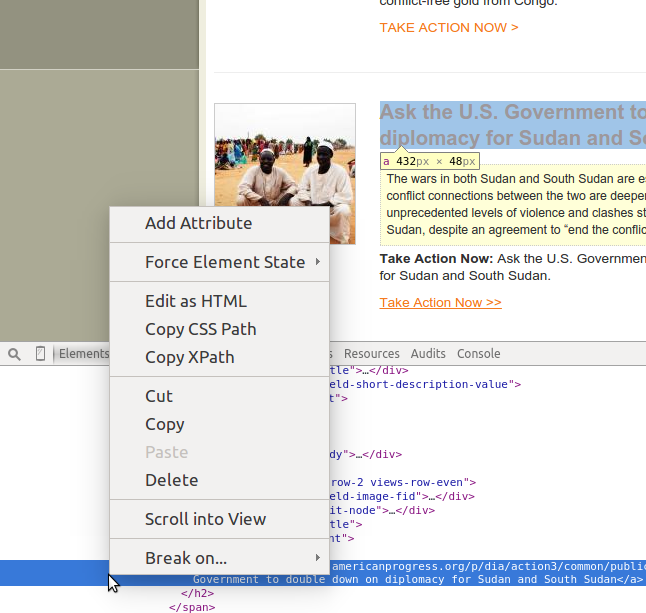Toggle the device mode phone icon

point(40,353)
